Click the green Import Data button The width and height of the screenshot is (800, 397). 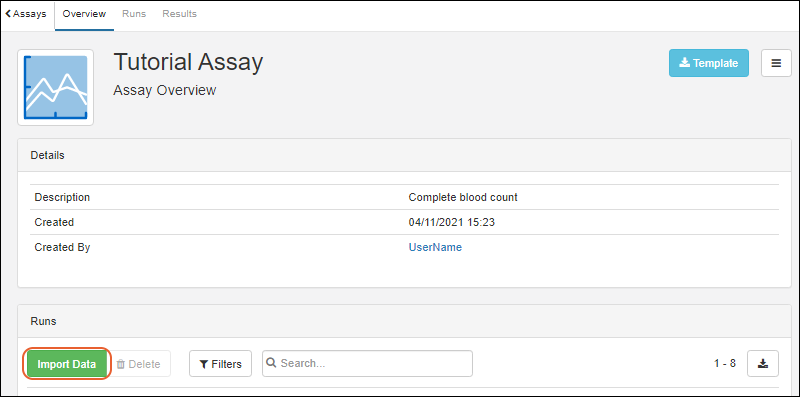click(67, 364)
